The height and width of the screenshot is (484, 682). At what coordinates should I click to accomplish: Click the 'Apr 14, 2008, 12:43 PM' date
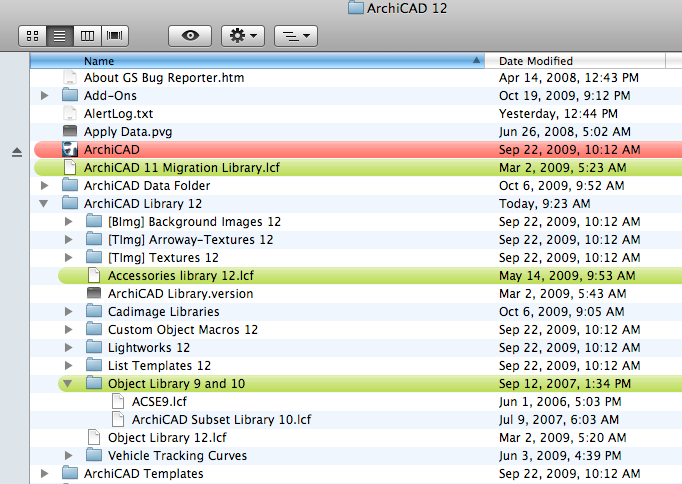click(569, 78)
